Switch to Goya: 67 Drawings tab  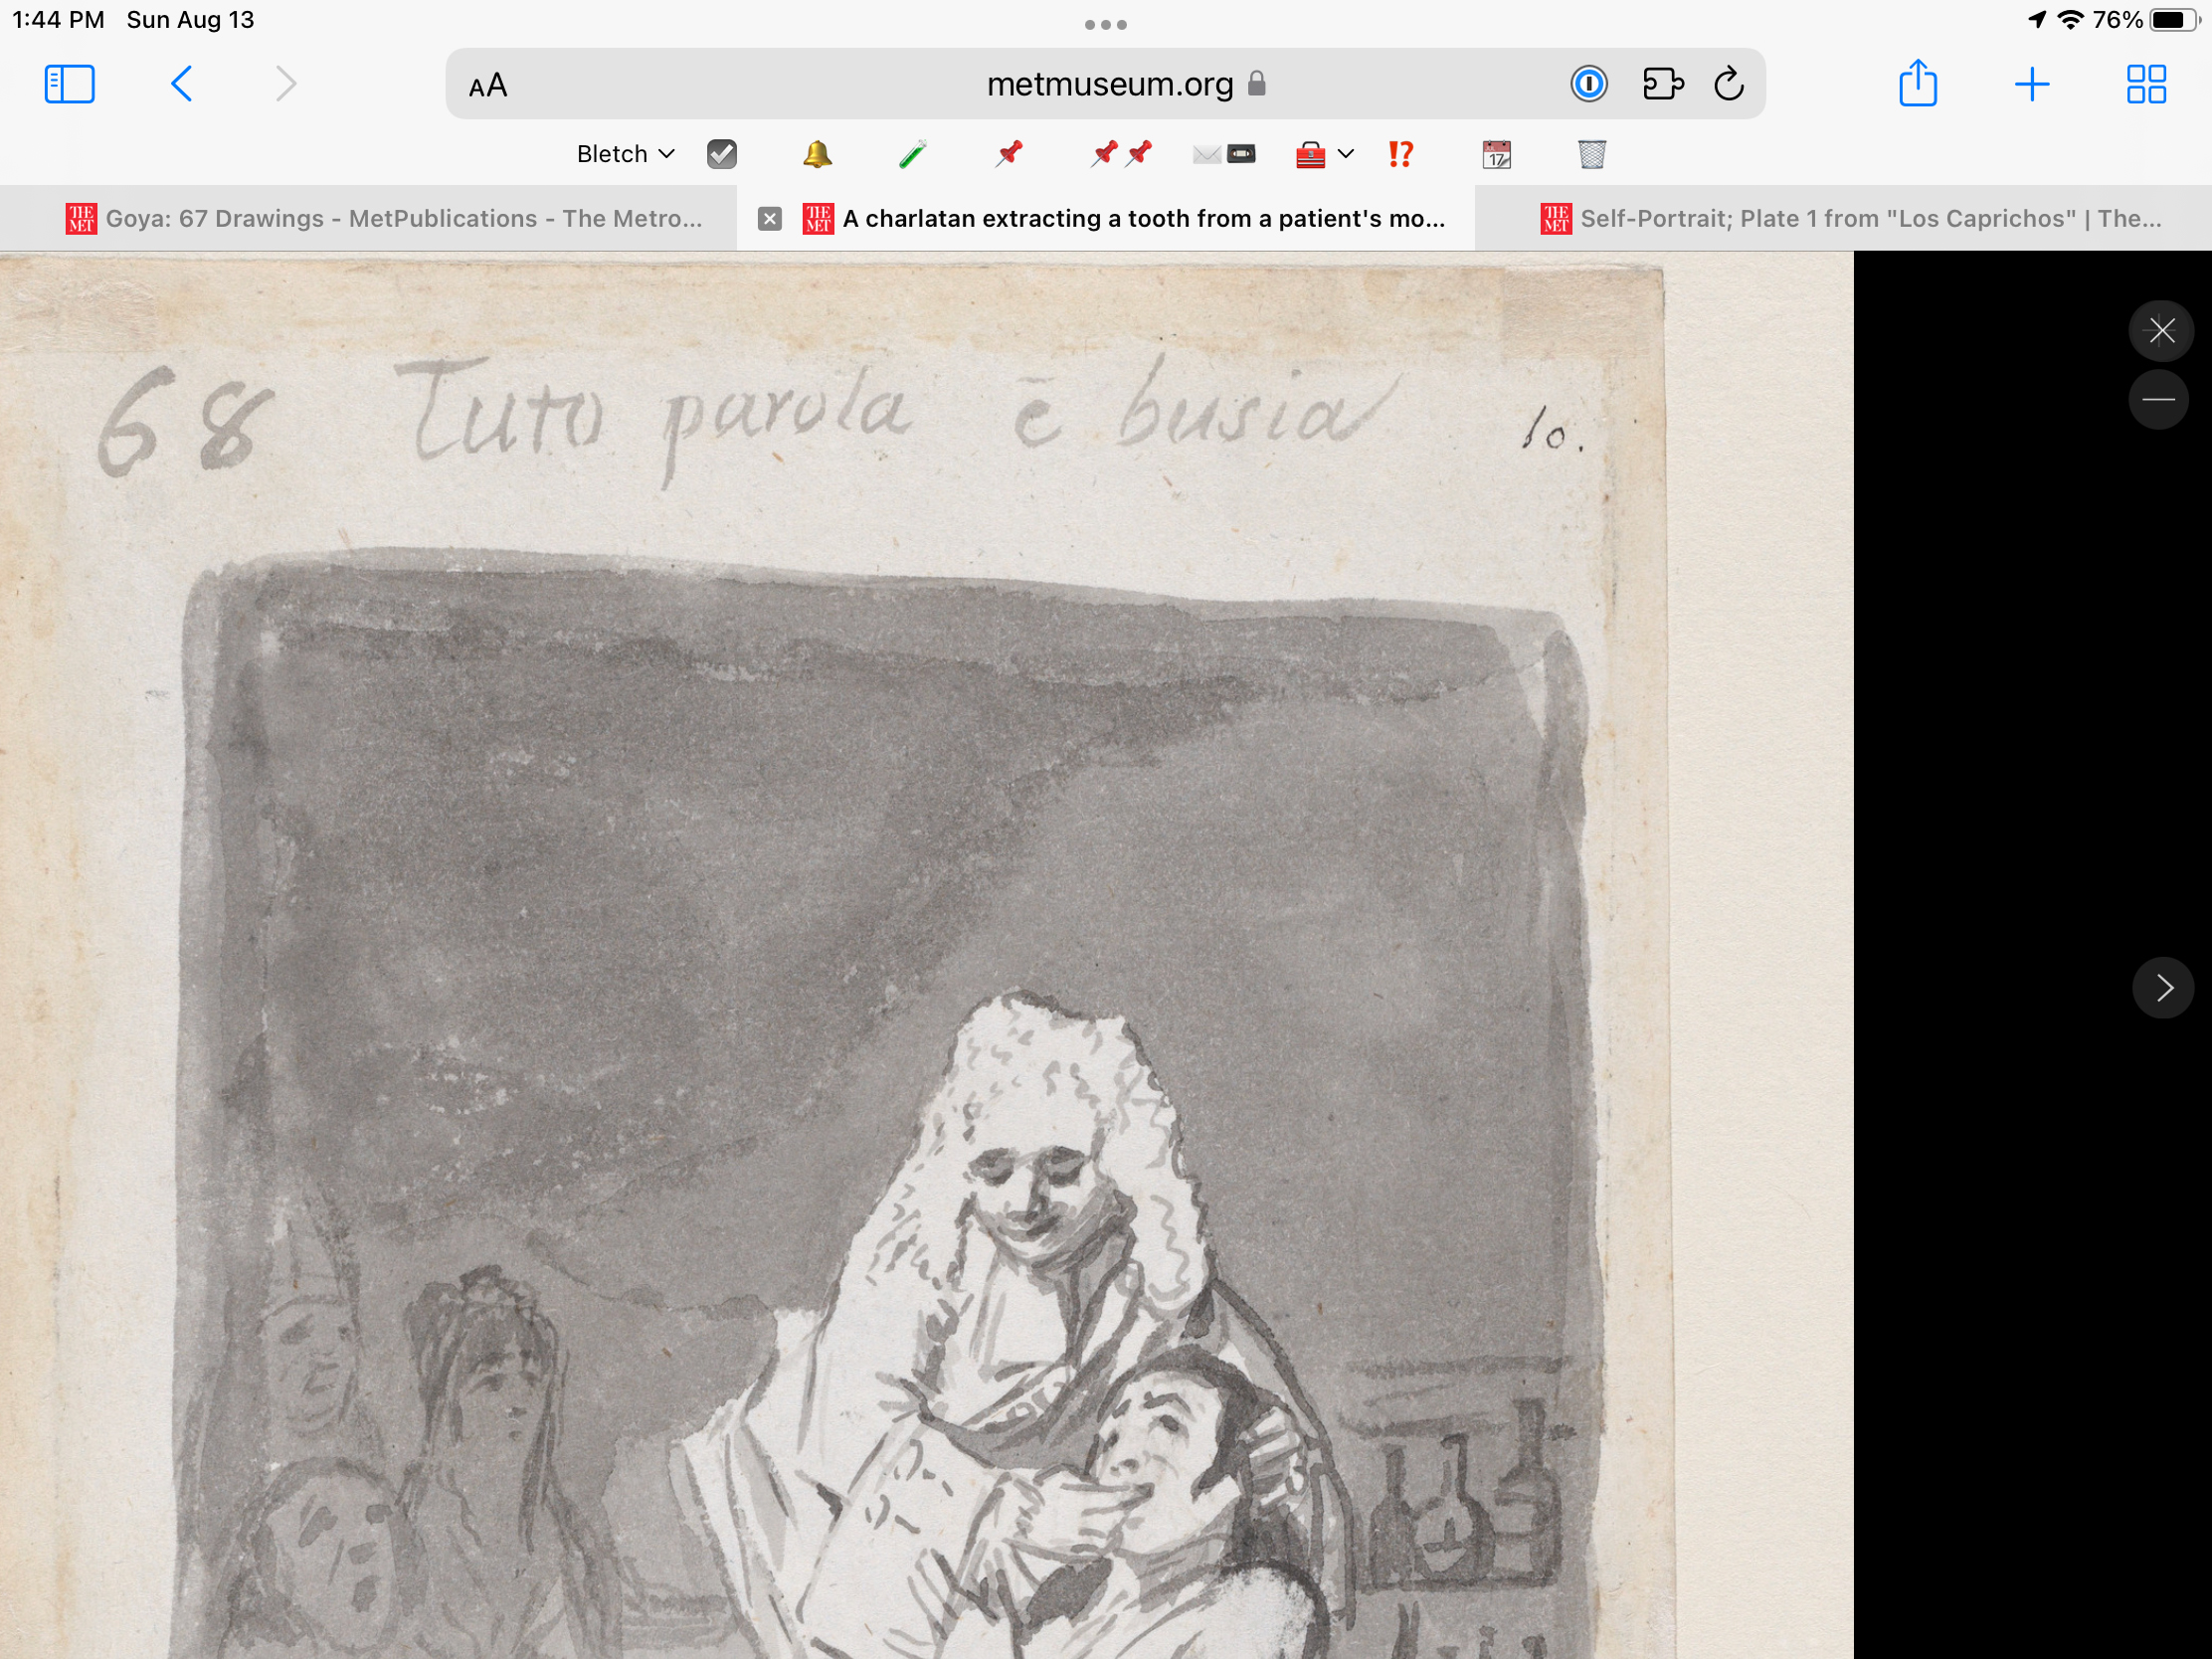coord(368,218)
